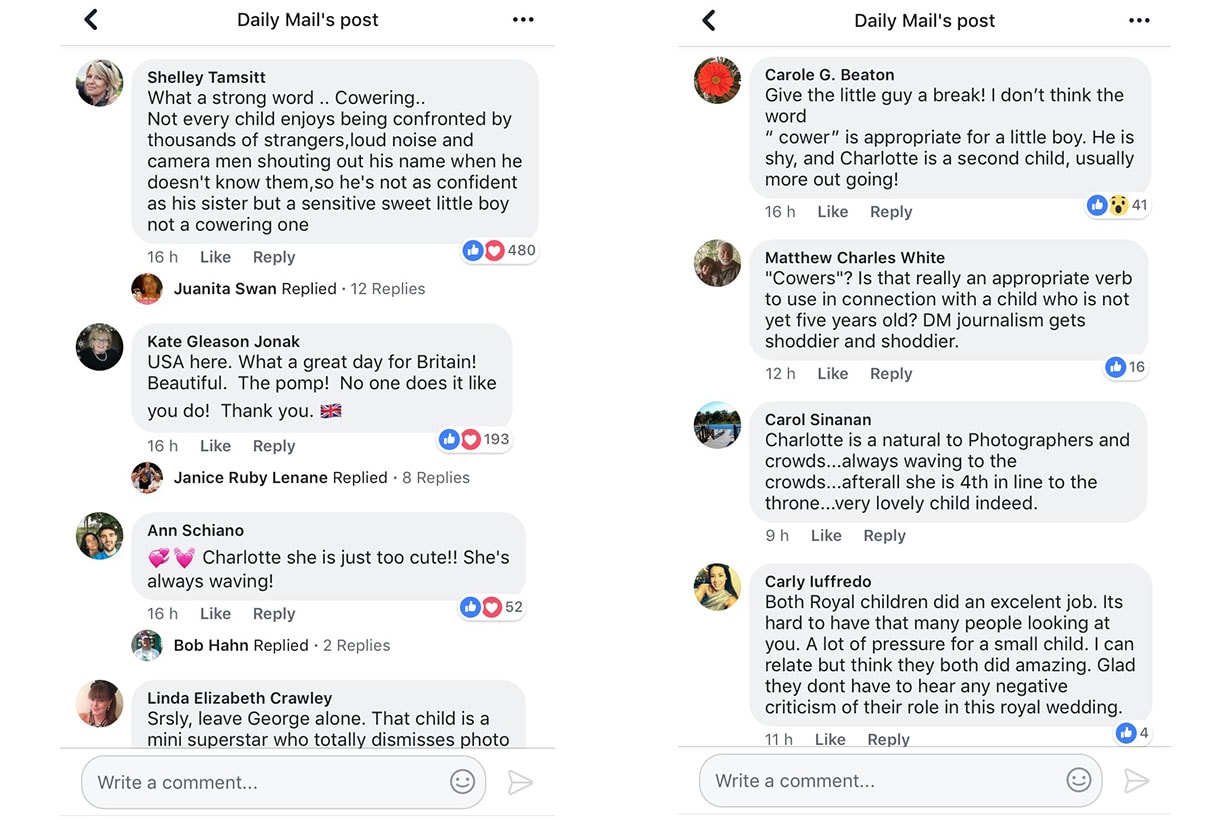This screenshot has height=820, width=1230.
Task: Click the heart reaction on Ann Schiano's comment
Action: [x=491, y=606]
